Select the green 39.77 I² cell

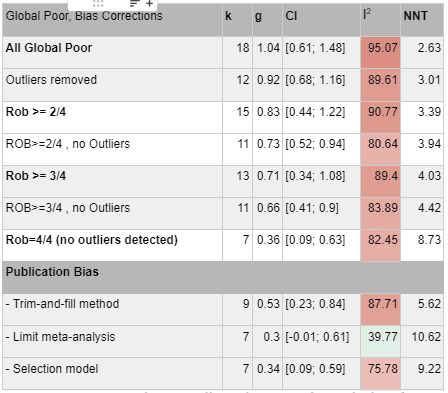pyautogui.click(x=380, y=342)
